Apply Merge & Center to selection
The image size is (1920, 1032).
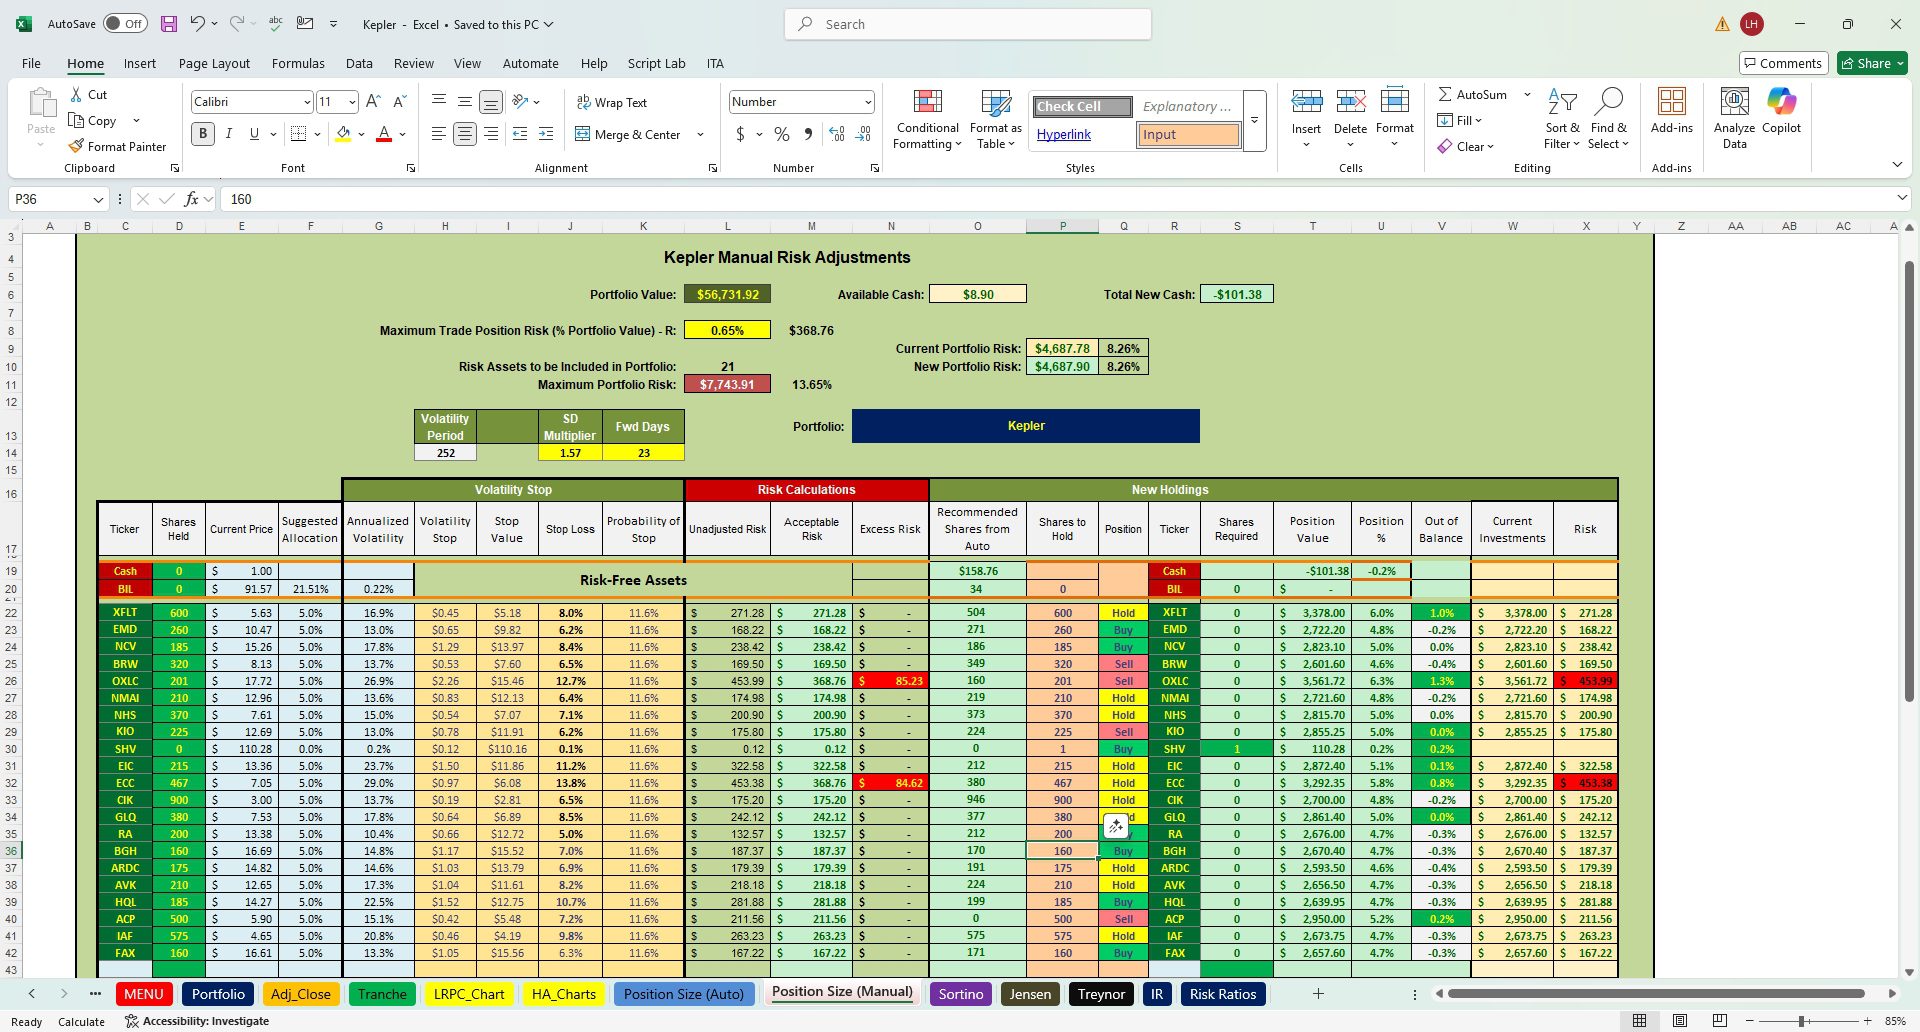tap(632, 134)
